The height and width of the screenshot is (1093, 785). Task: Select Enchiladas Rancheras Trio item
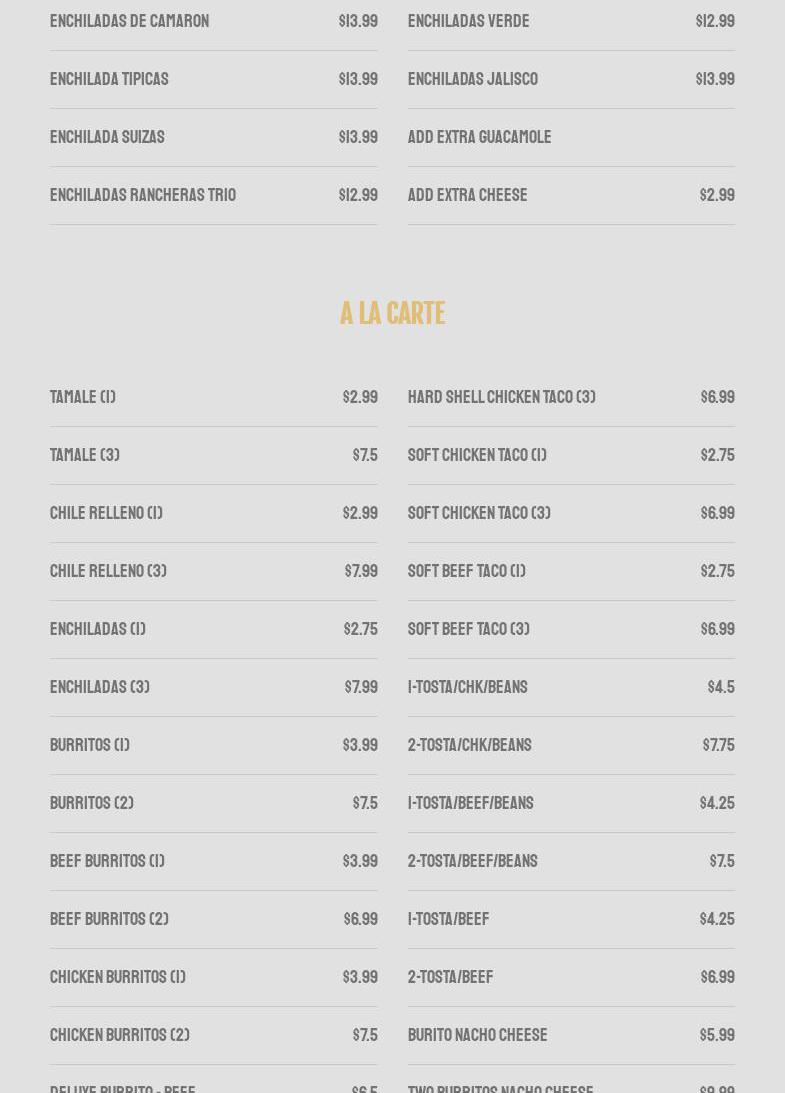click(x=143, y=195)
